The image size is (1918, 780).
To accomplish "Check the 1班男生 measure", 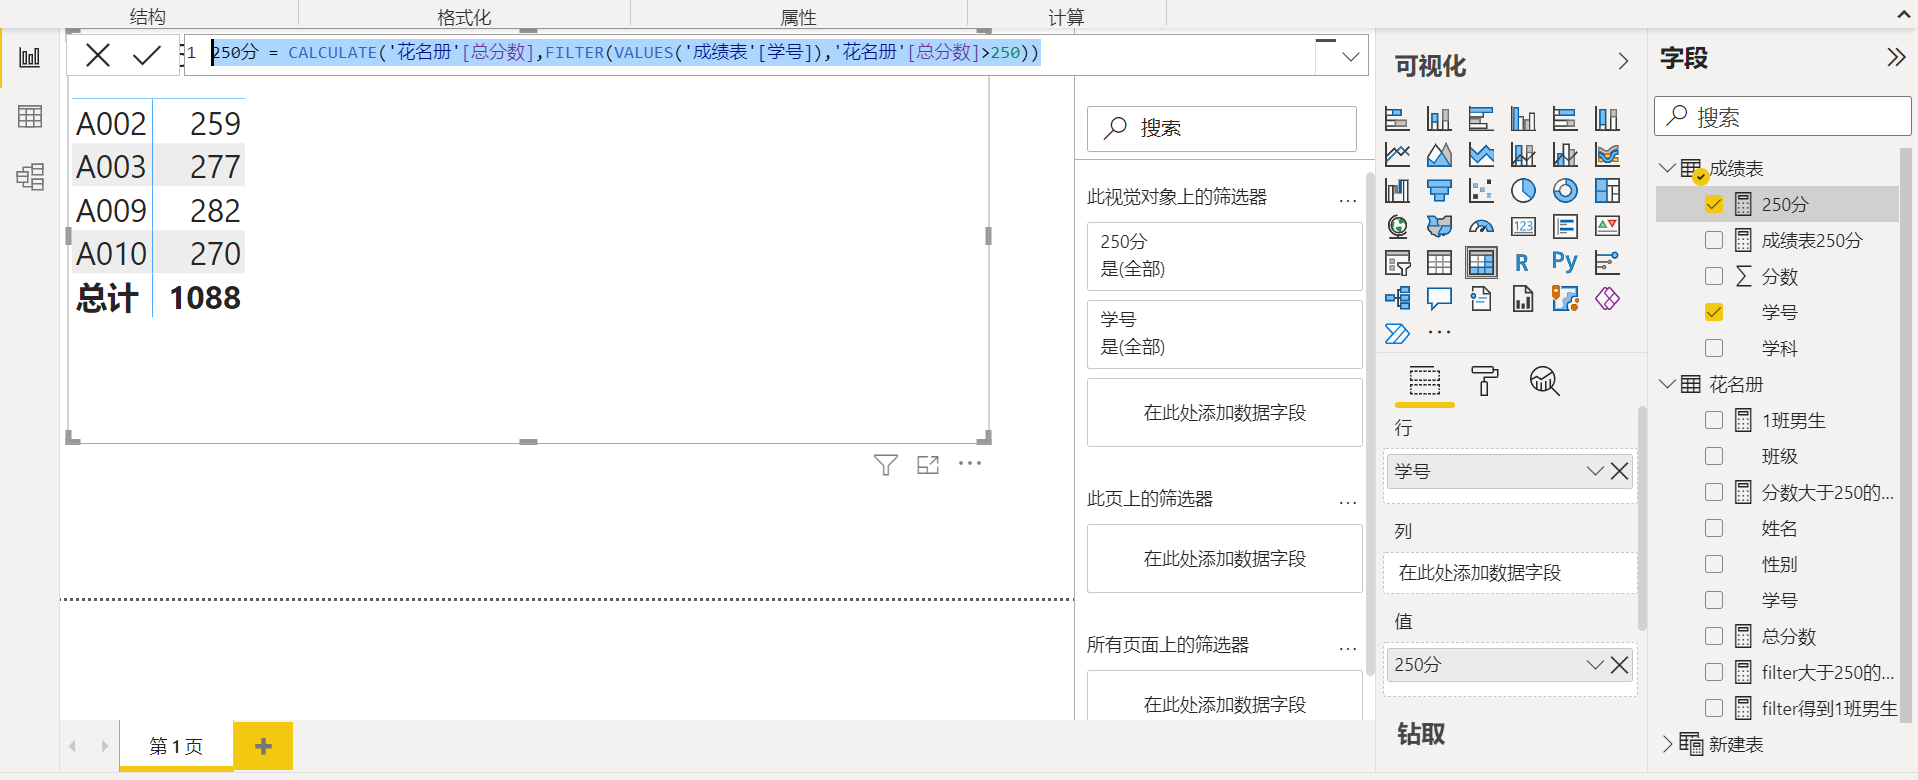I will (x=1714, y=420).
